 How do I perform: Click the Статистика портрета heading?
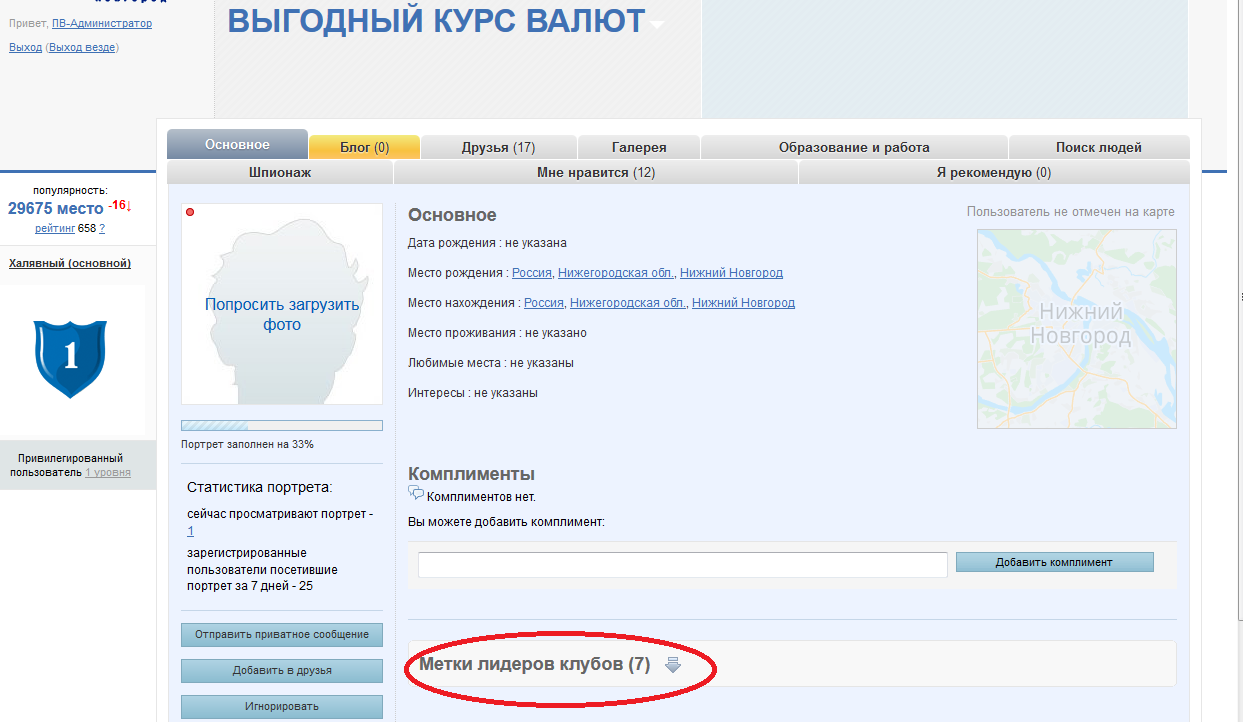(260, 488)
